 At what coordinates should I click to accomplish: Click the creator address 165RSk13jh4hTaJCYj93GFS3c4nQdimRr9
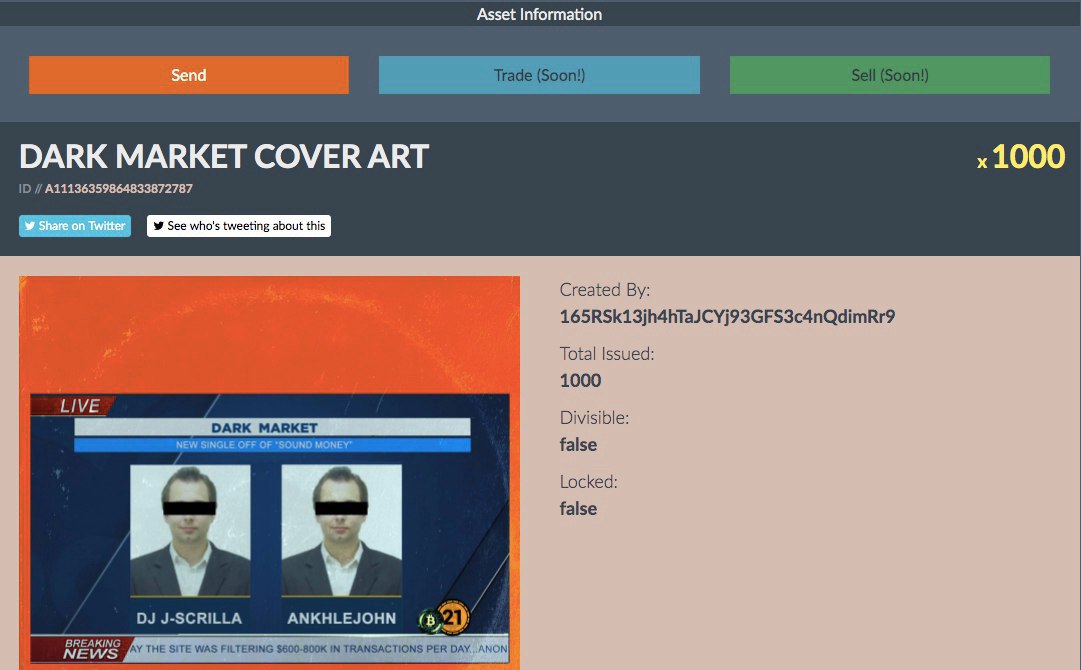pos(727,316)
